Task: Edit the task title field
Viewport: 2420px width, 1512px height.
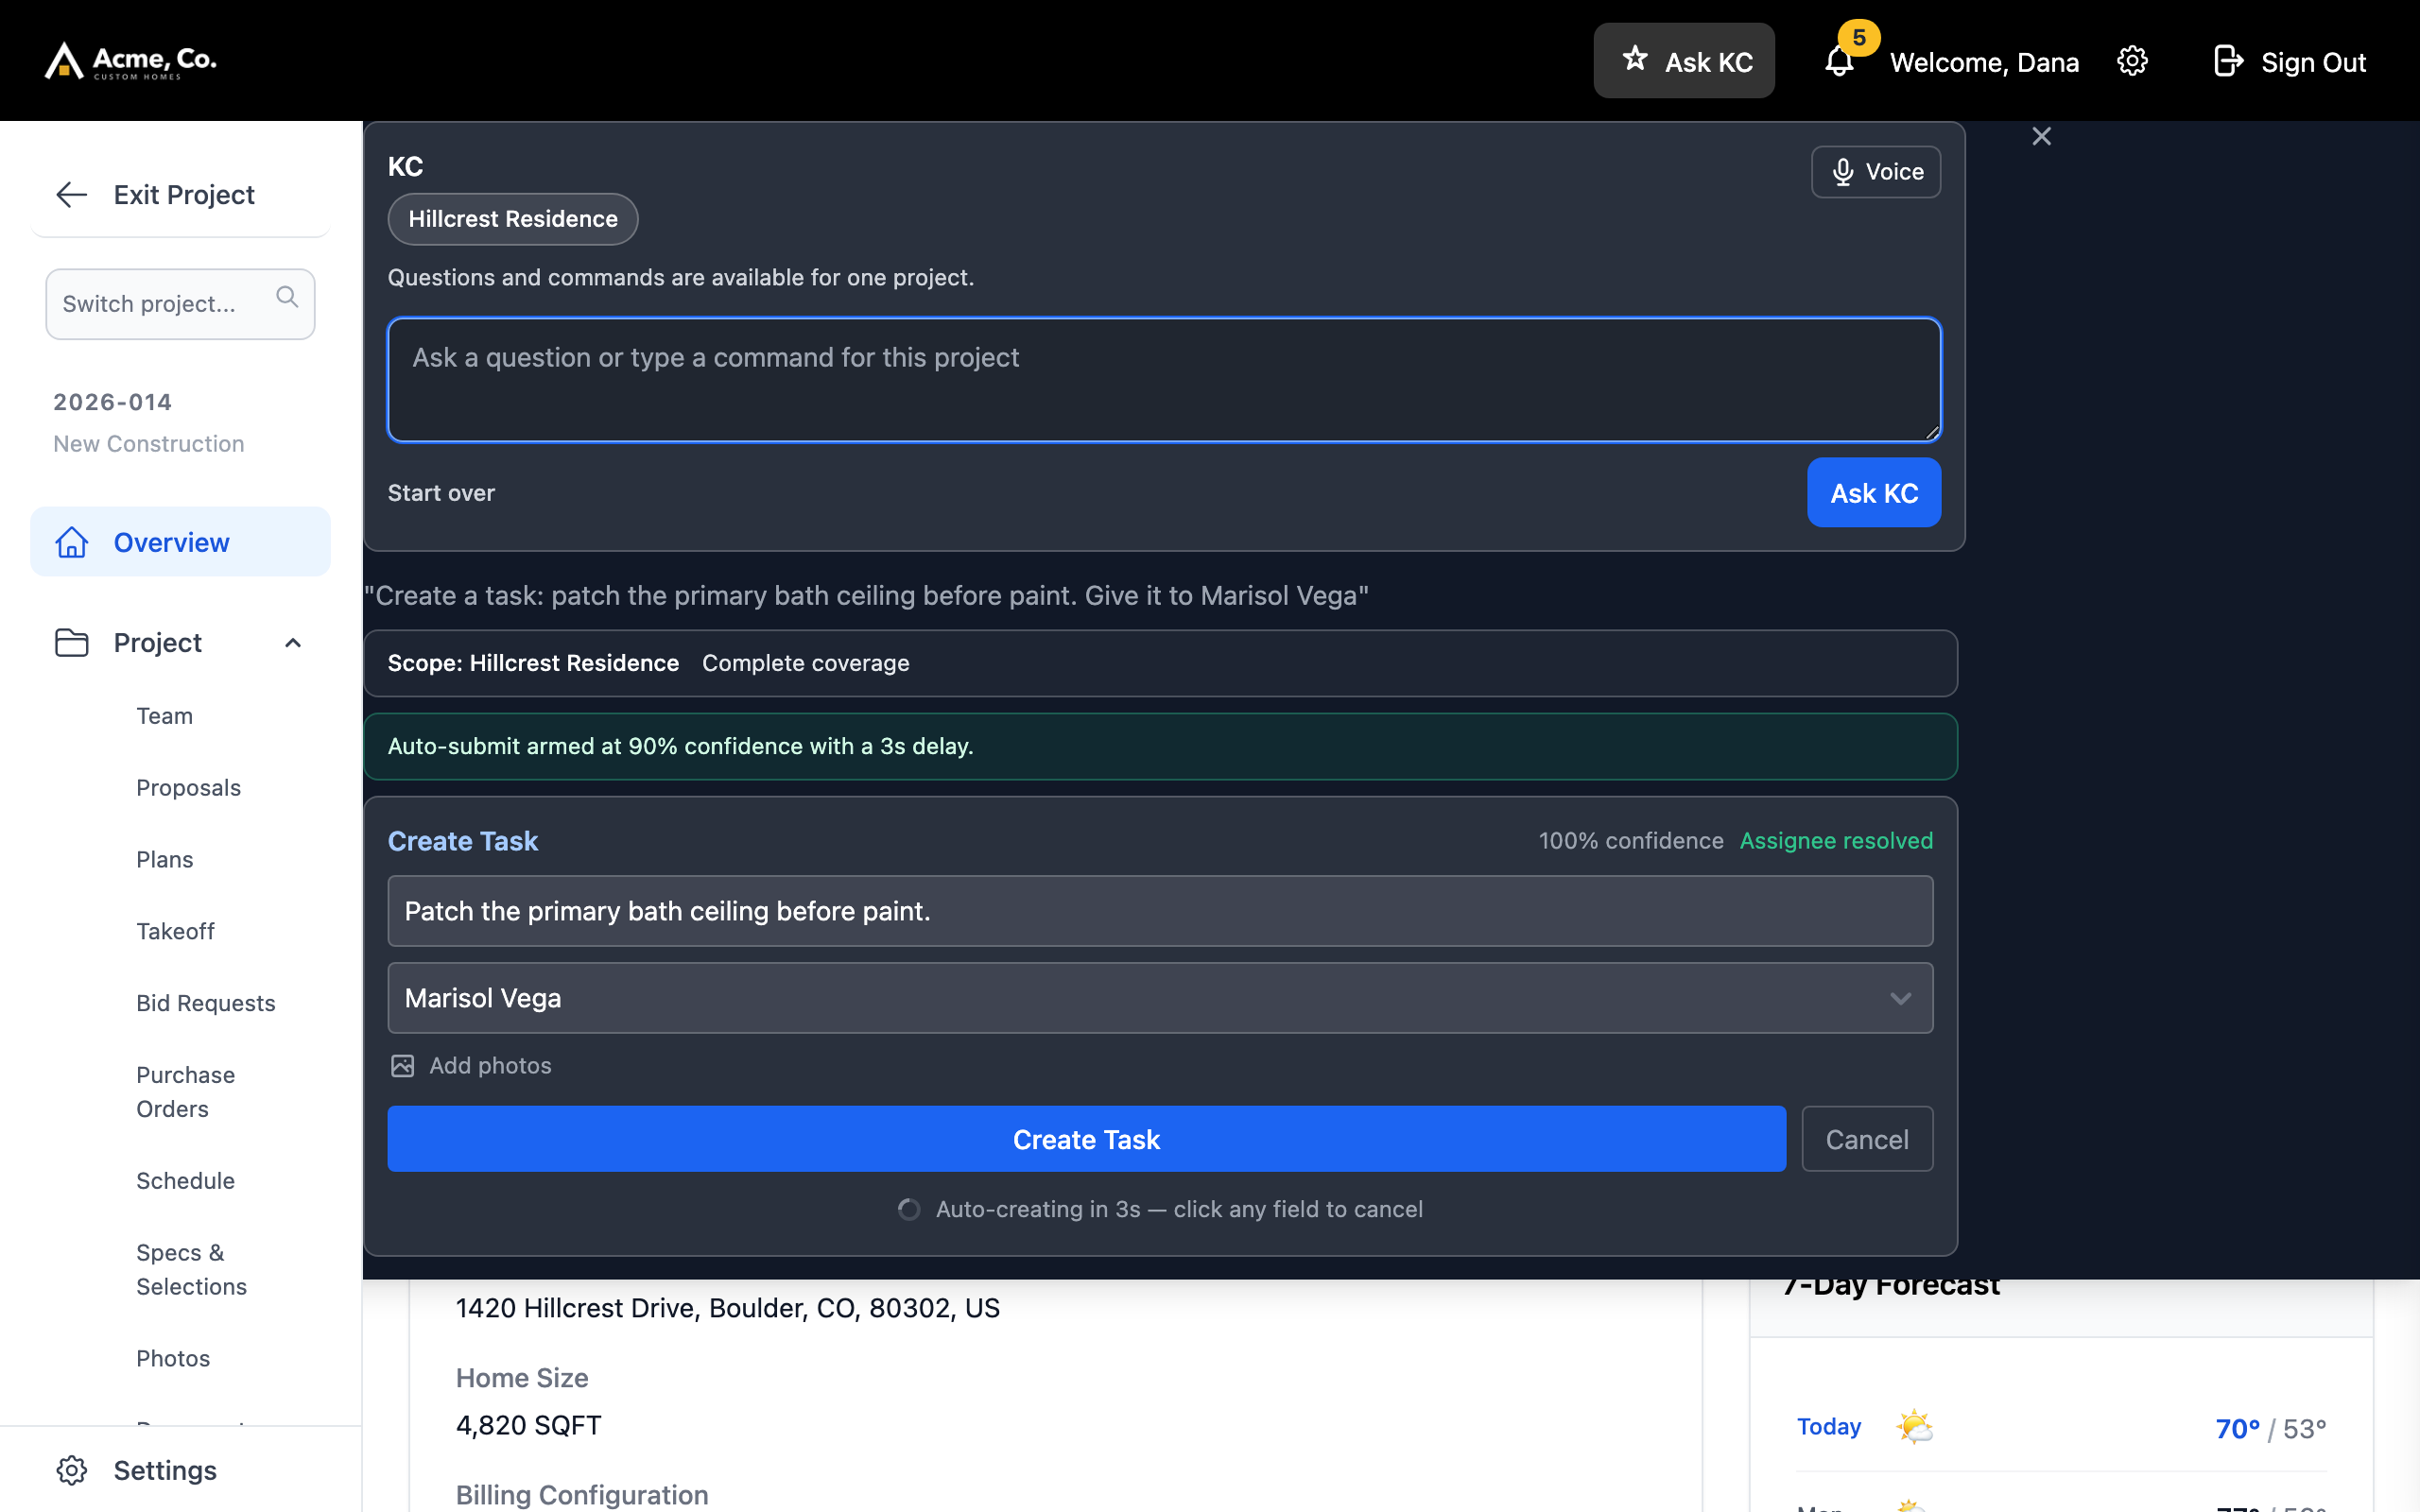Action: point(1160,911)
